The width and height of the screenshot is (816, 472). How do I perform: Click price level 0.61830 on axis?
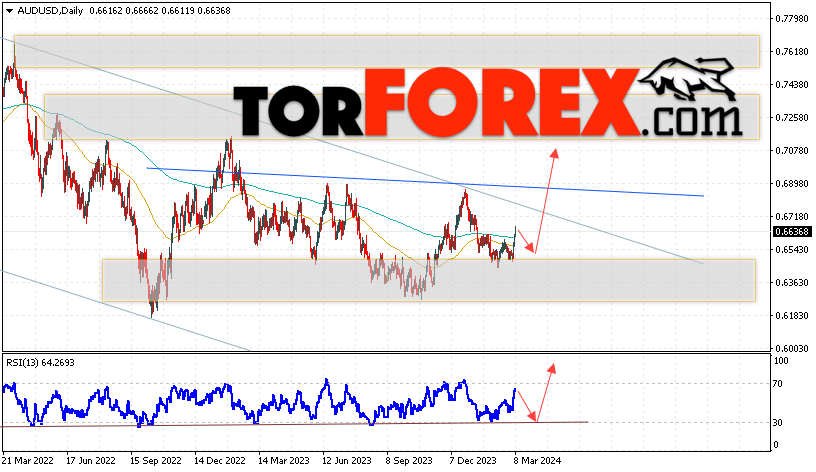[792, 315]
